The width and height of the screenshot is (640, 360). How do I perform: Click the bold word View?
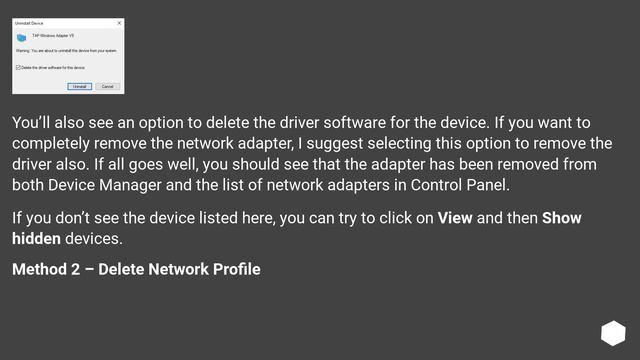click(x=455, y=218)
